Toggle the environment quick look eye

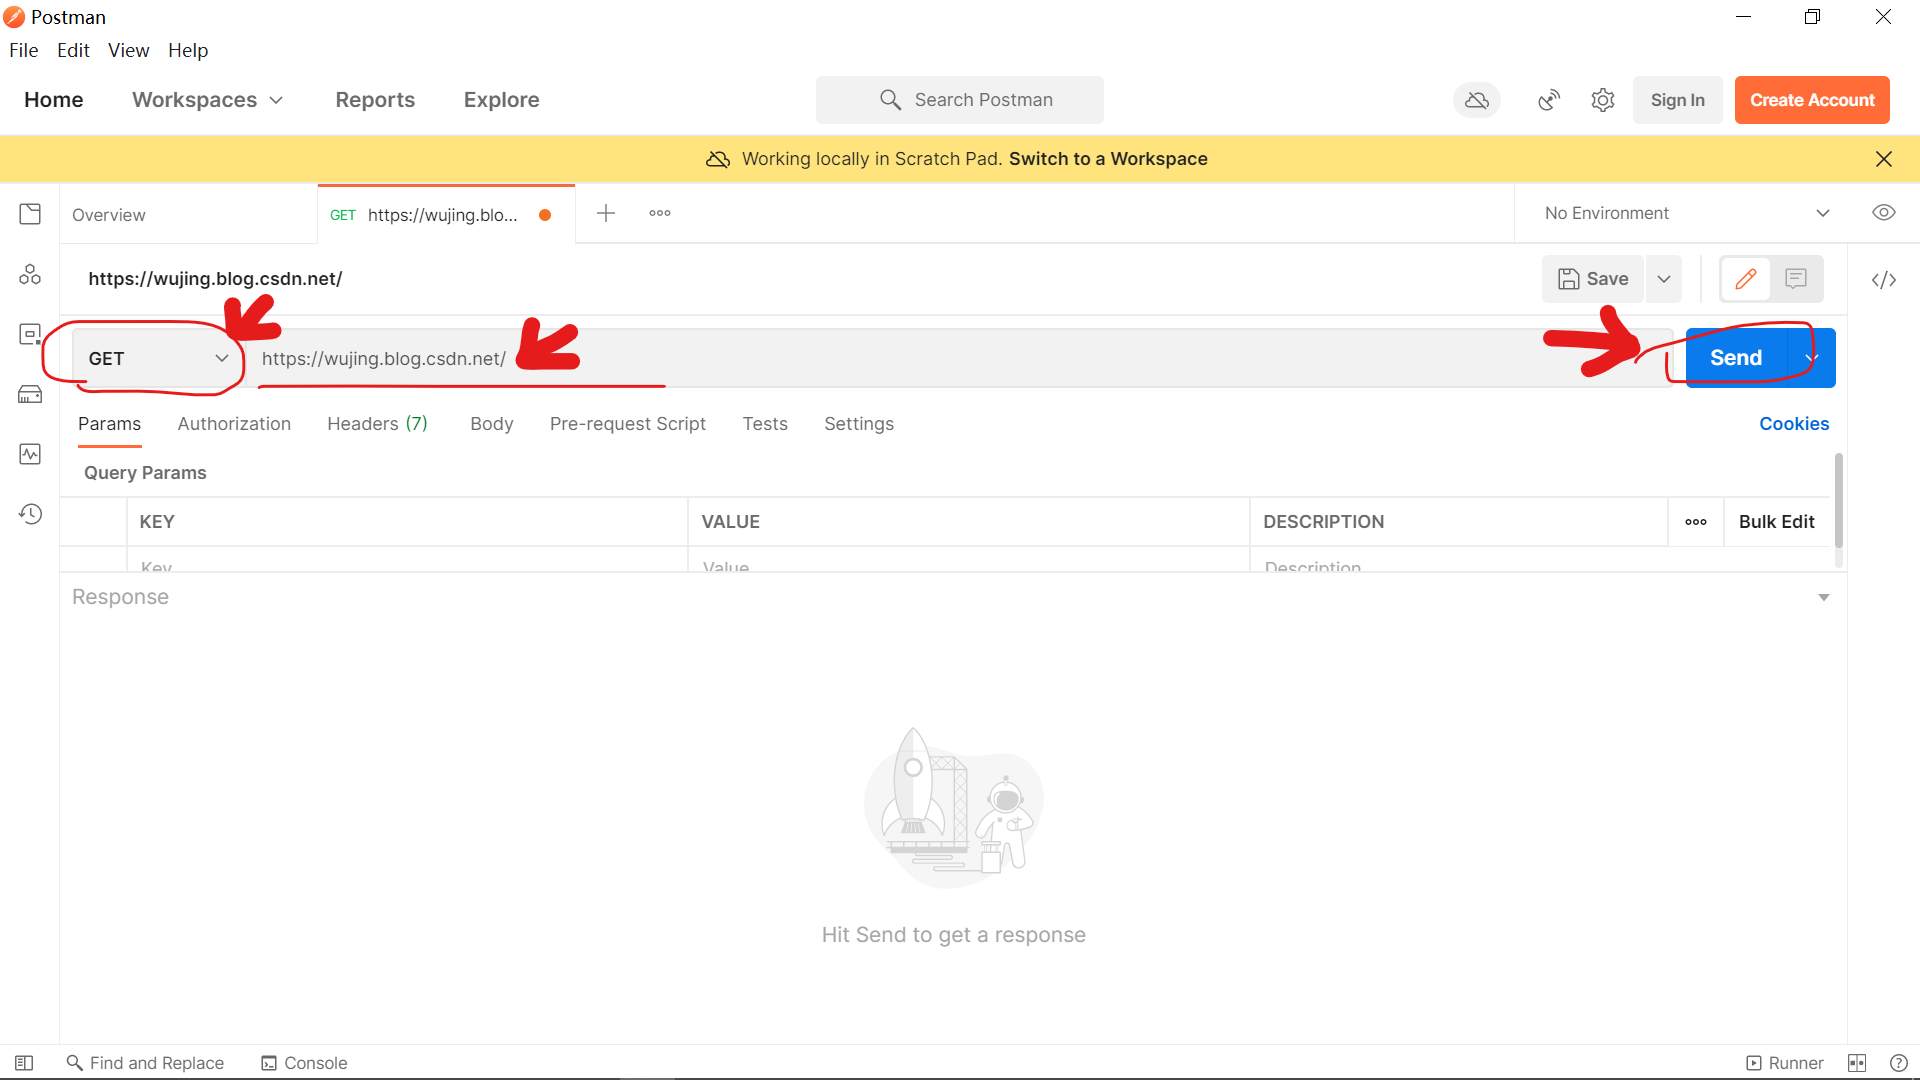pyautogui.click(x=1884, y=212)
